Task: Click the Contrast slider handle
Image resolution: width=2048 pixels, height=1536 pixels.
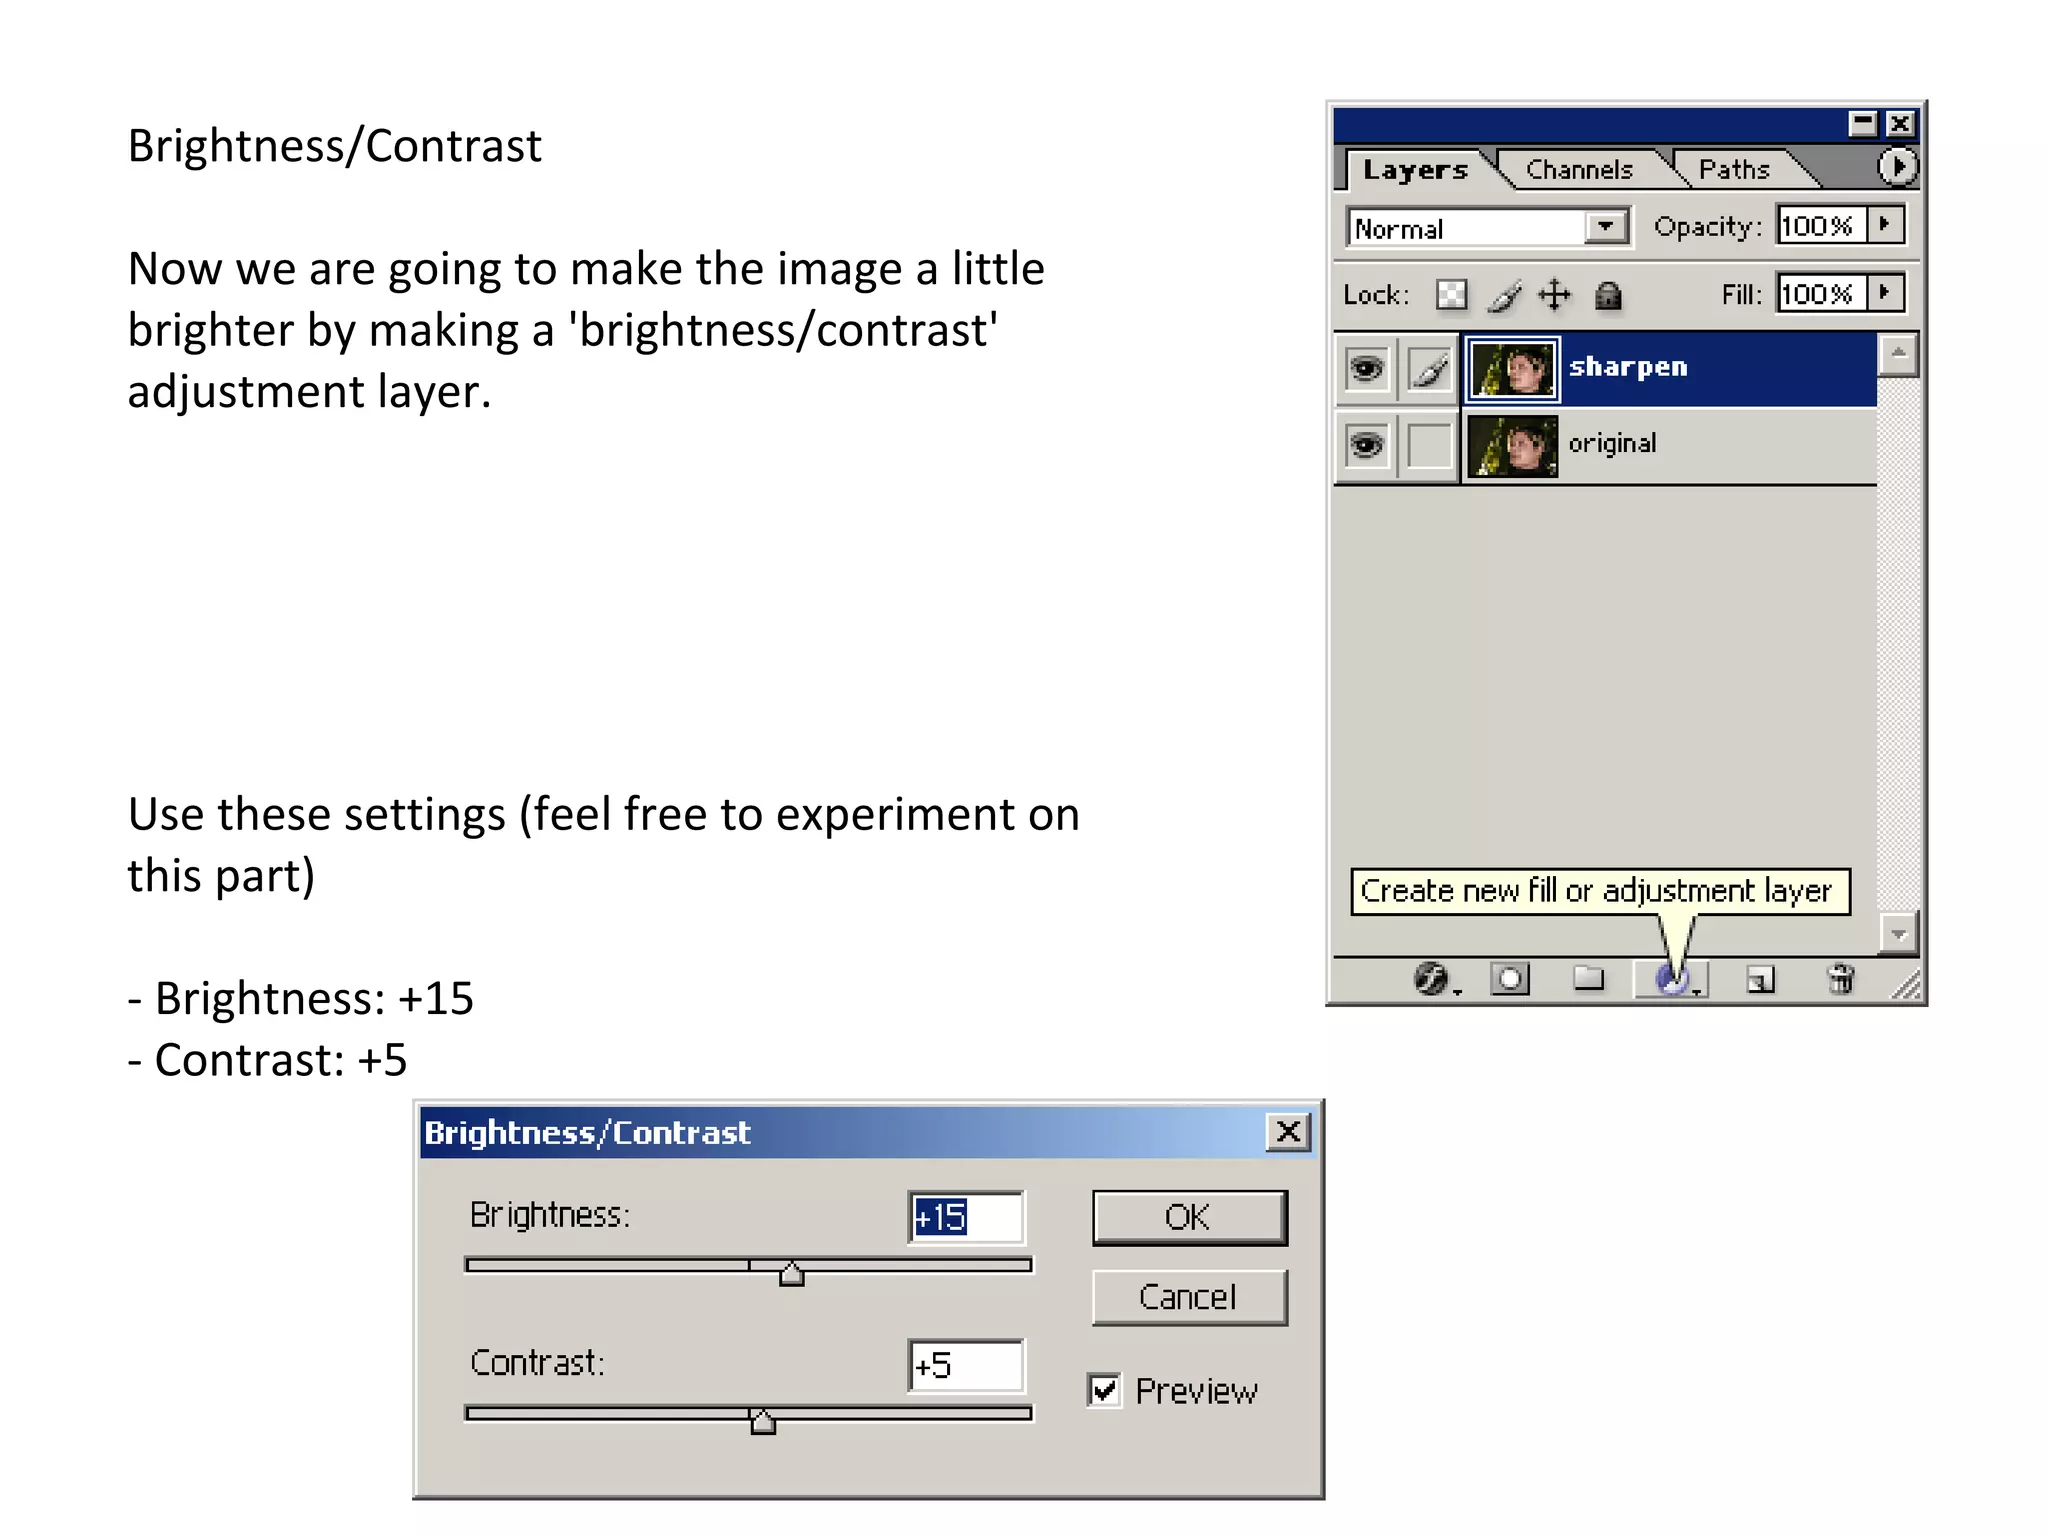Action: [762, 1421]
